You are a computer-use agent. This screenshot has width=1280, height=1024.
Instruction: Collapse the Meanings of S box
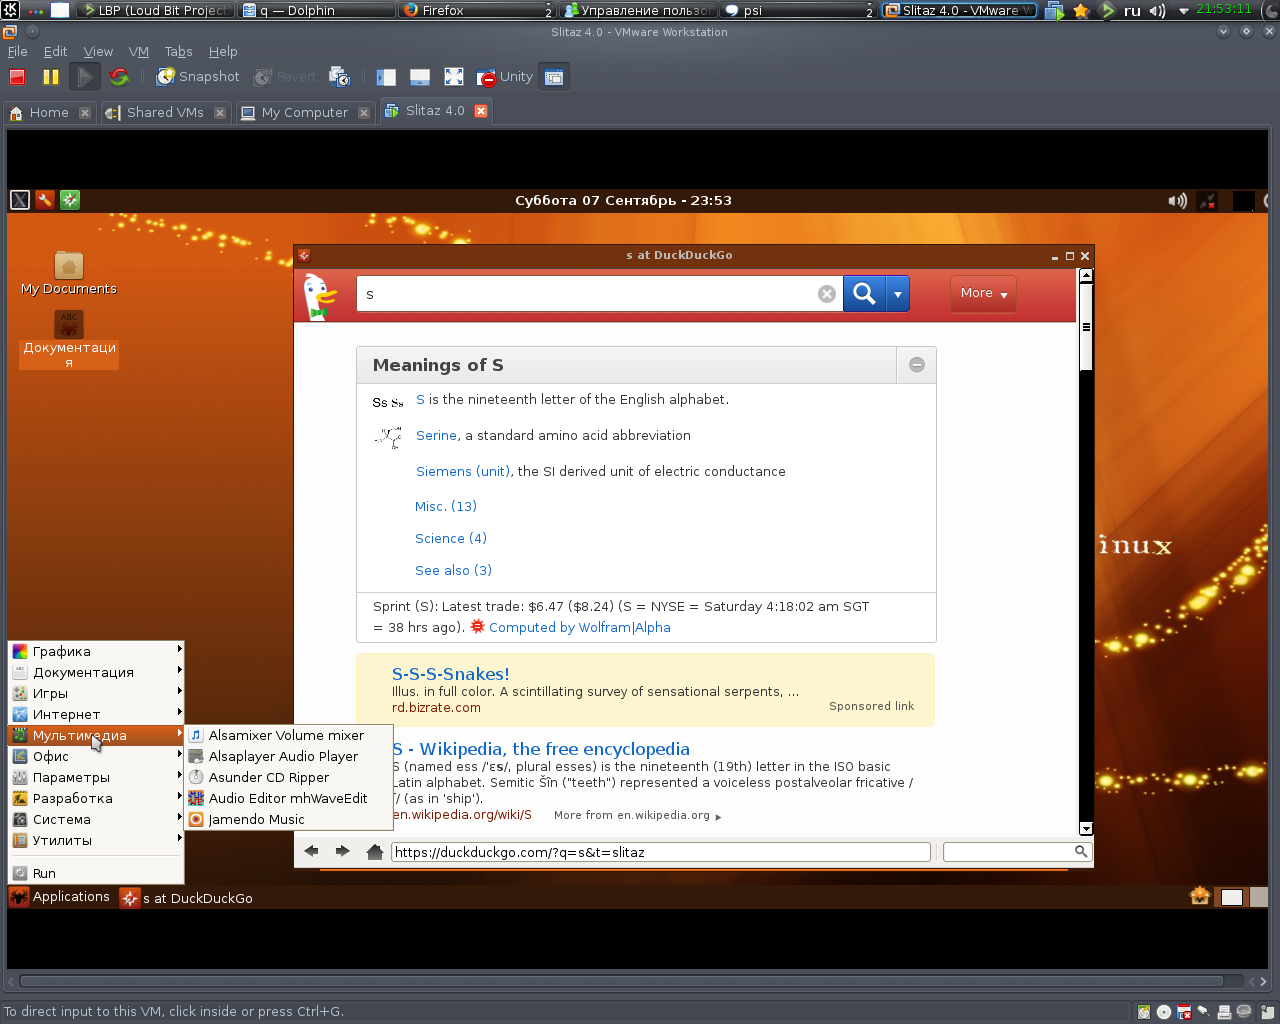tap(917, 365)
